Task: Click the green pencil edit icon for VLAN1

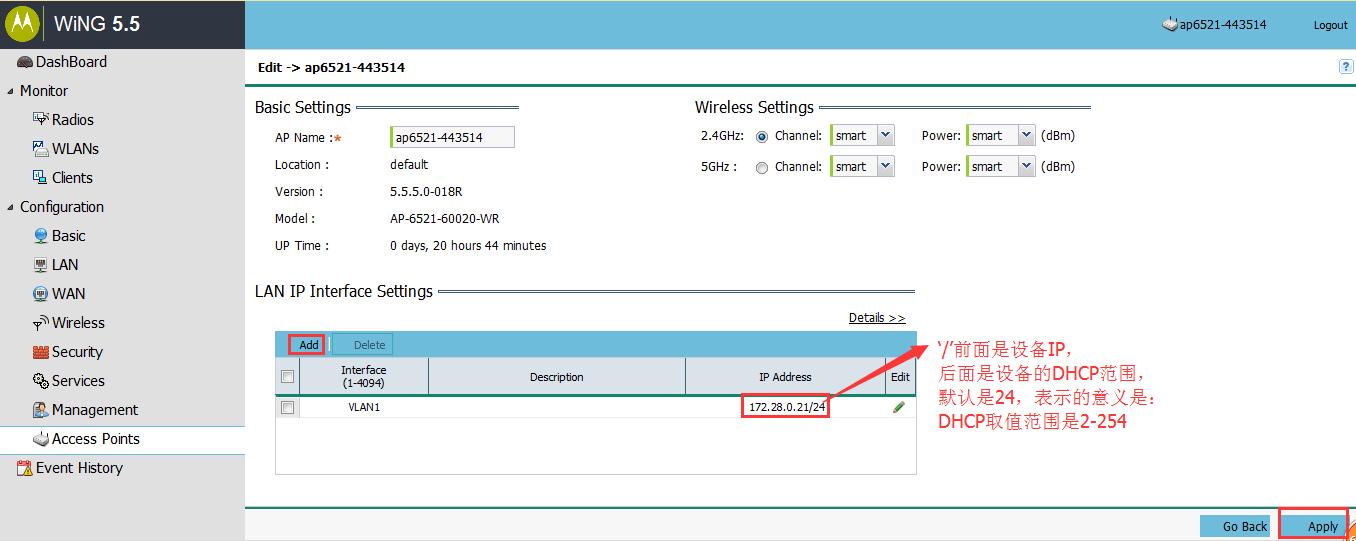Action: point(899,407)
